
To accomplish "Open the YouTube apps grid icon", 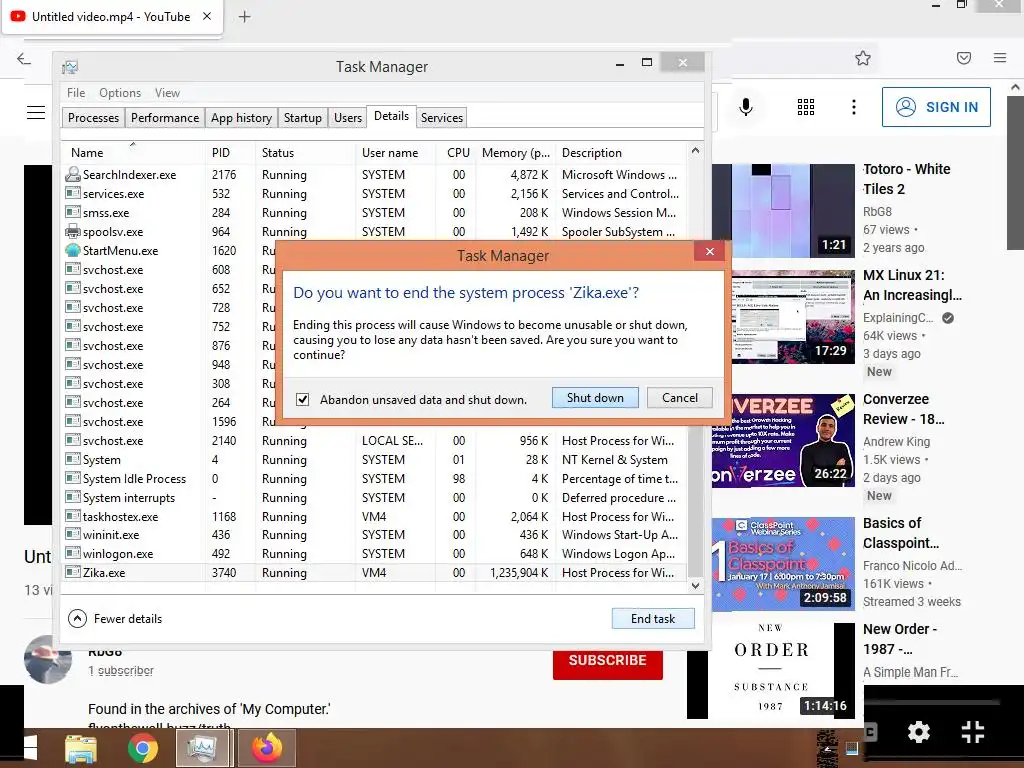I will [x=806, y=107].
